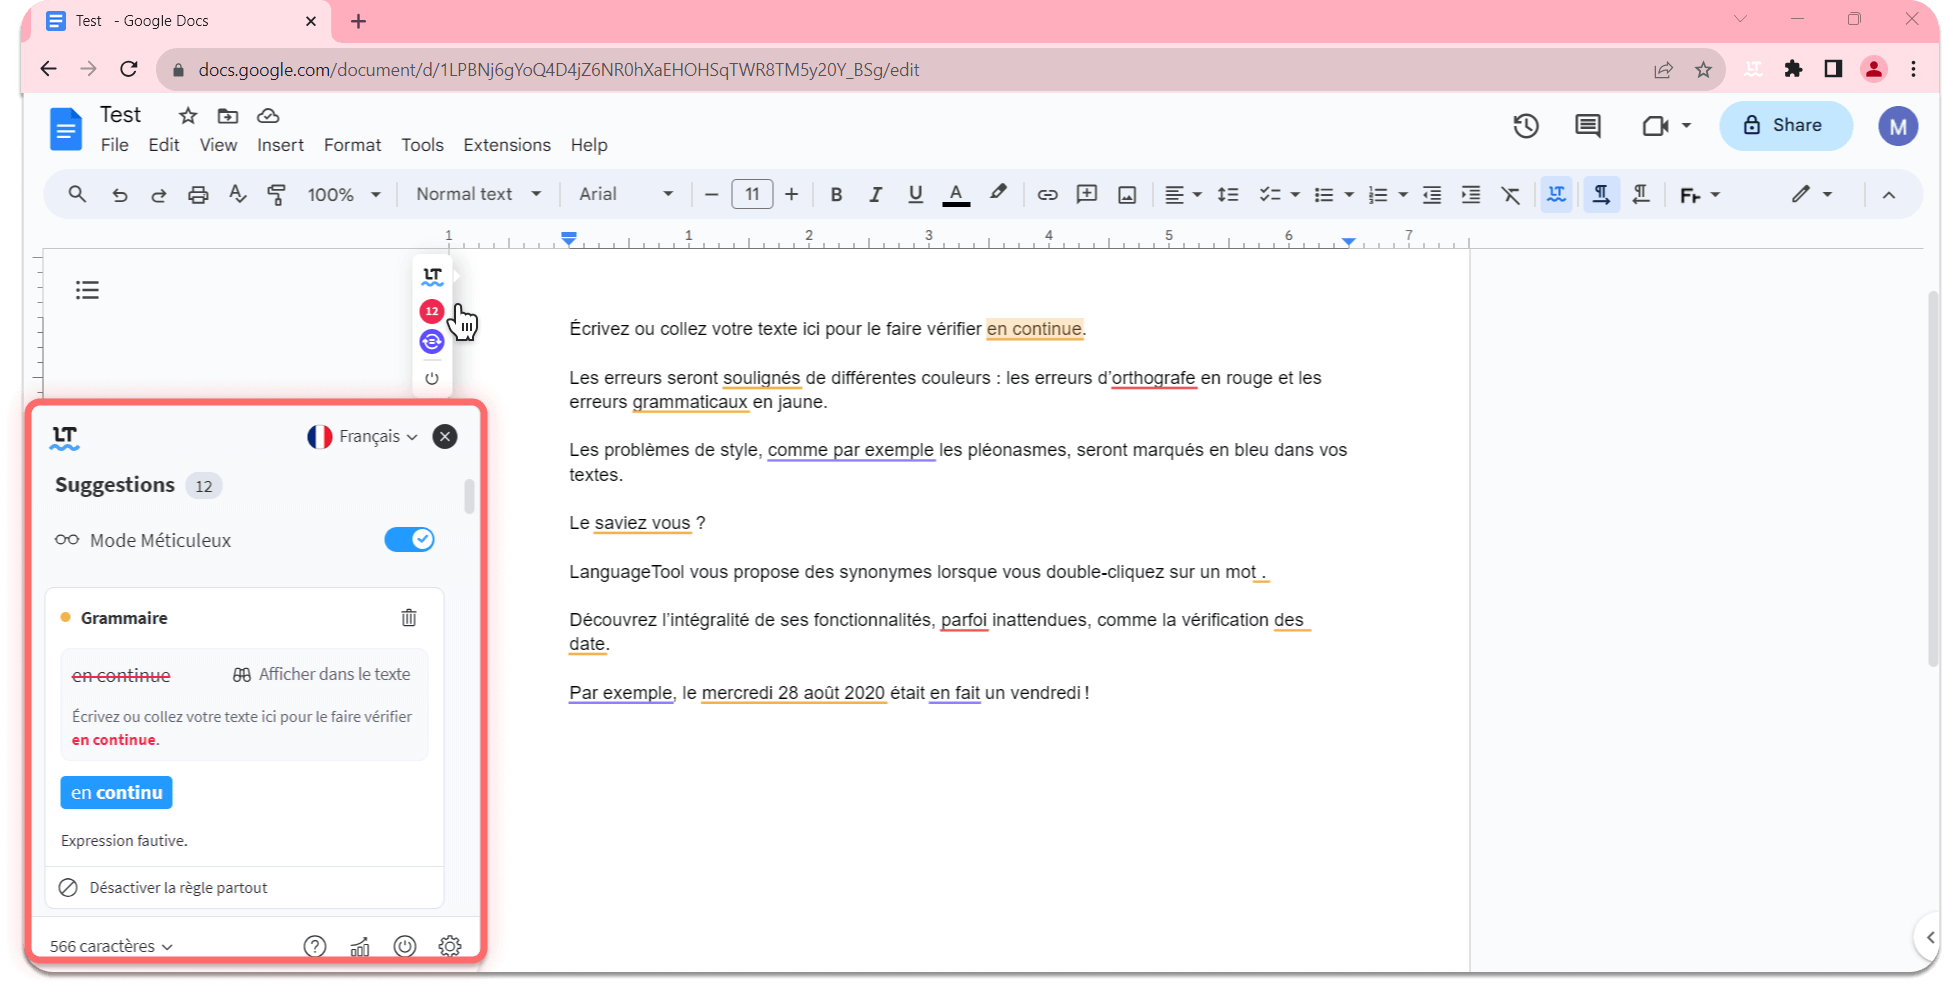Expand numbered list options
This screenshot has width=1944, height=988.
[x=1403, y=195]
